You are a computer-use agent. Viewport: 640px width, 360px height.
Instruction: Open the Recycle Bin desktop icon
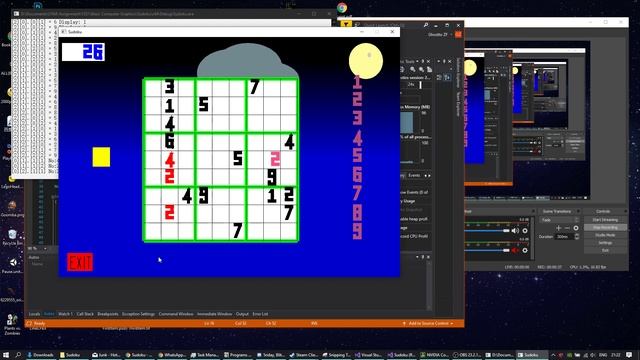[12, 237]
